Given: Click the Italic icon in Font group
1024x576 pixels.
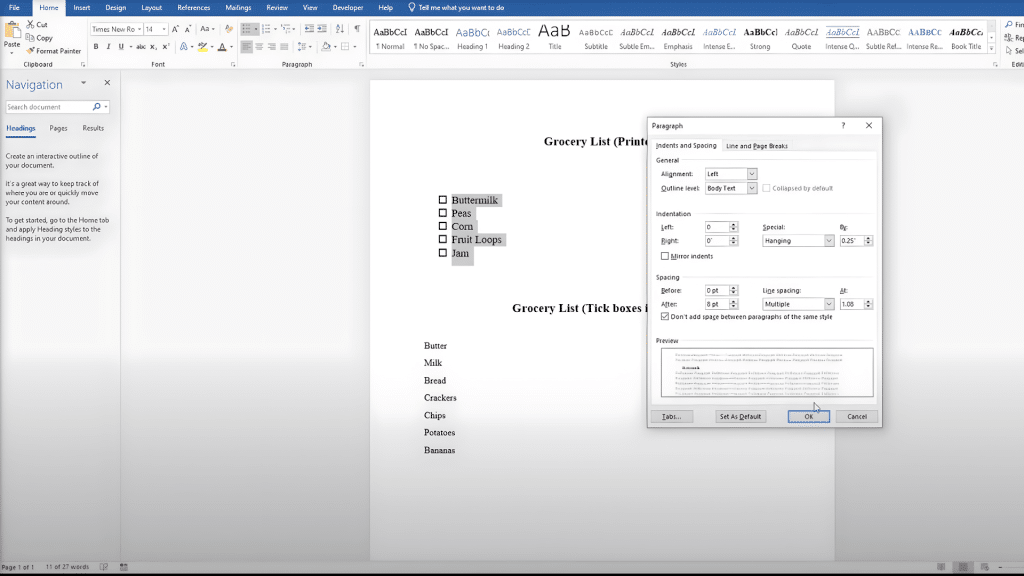Looking at the screenshot, I should coord(108,47).
